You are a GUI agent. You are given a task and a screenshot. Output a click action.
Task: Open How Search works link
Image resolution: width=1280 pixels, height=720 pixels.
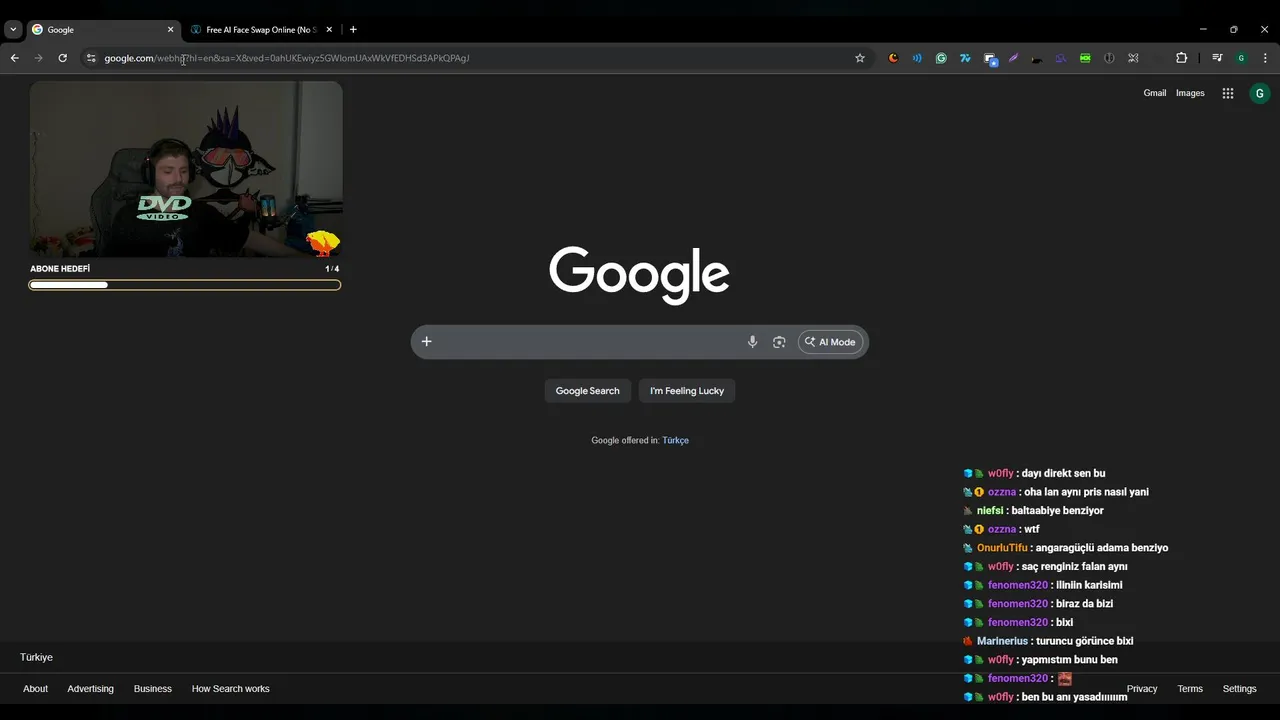[230, 689]
